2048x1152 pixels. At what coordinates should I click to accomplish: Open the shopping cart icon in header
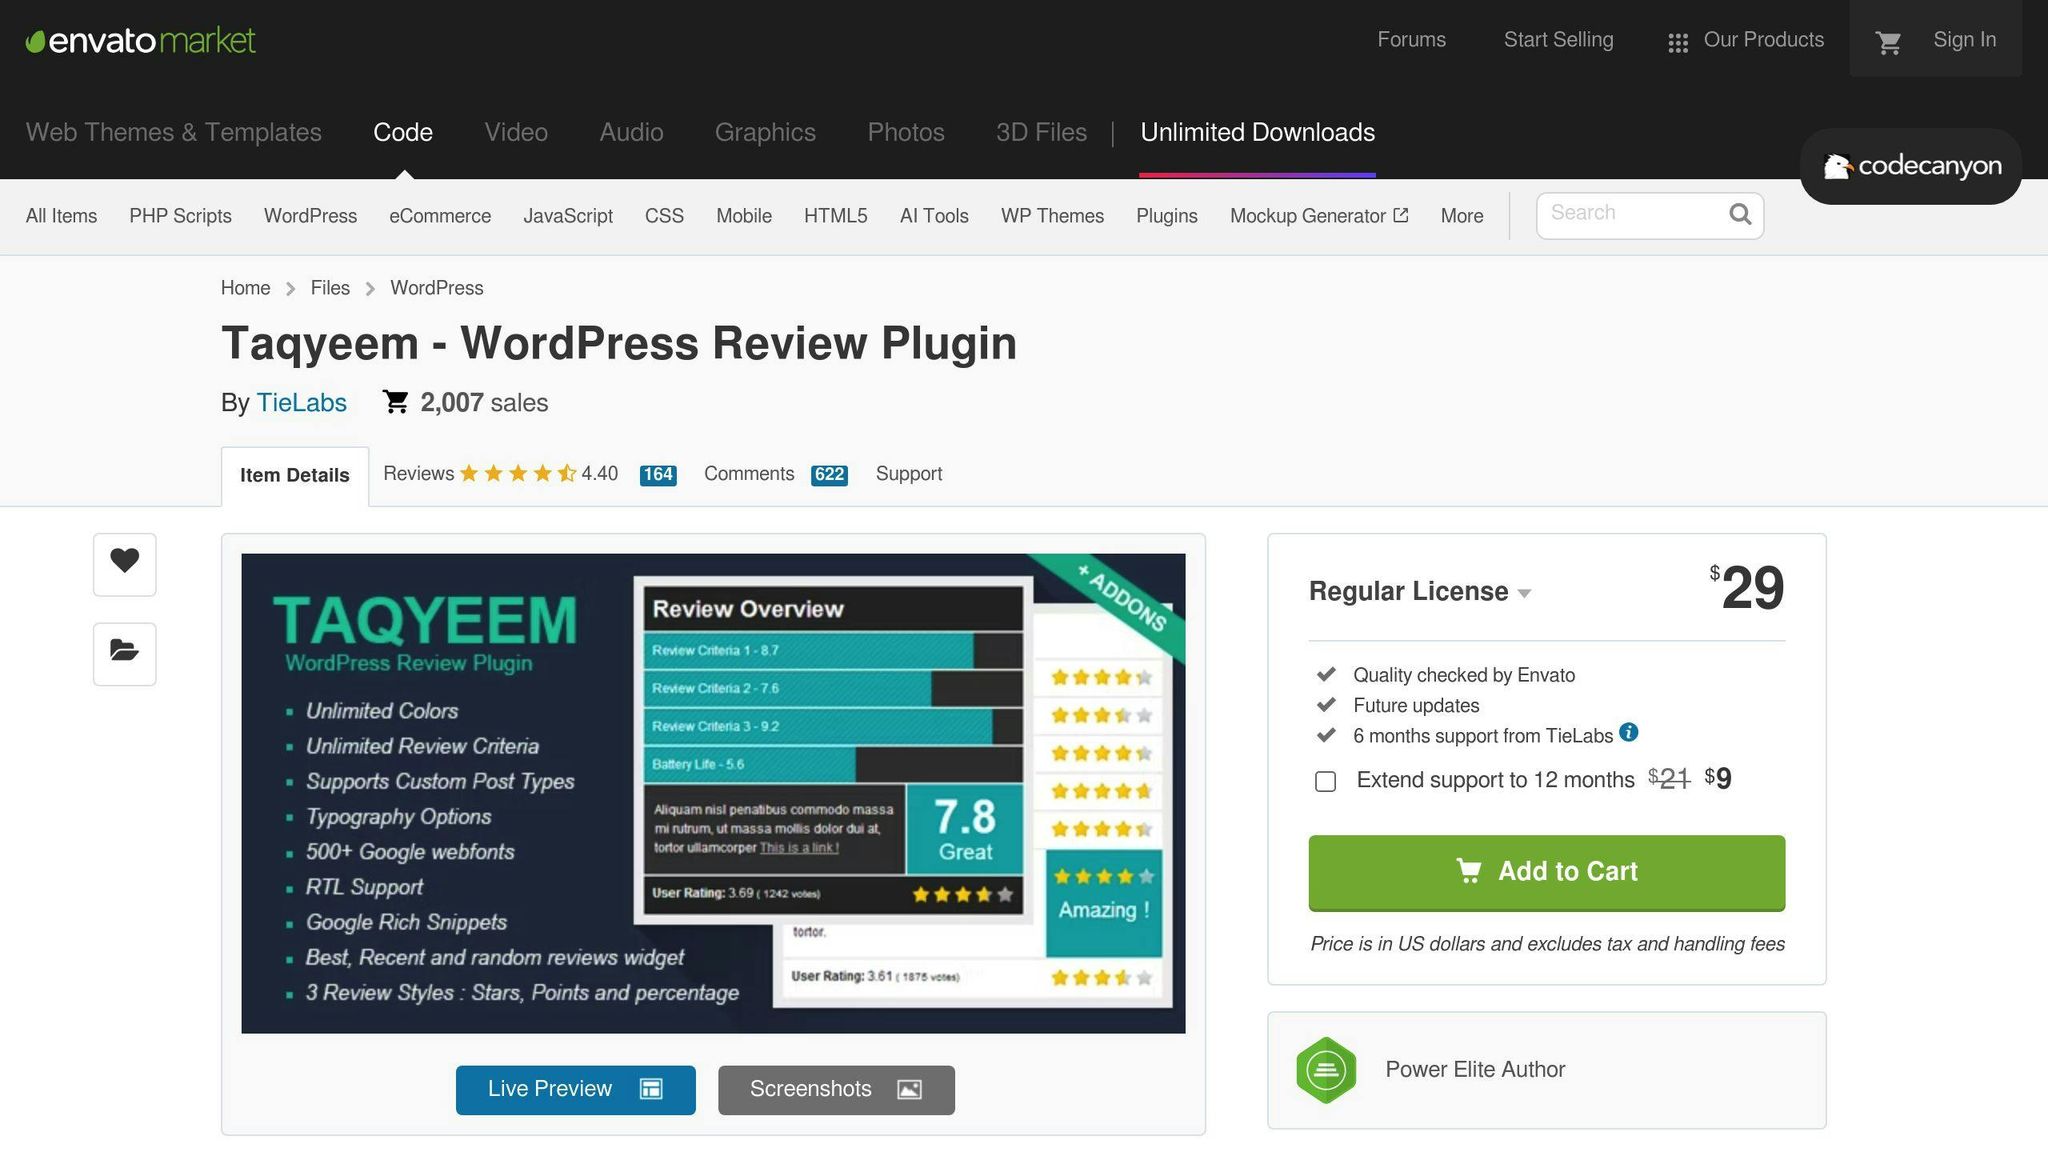coord(1888,42)
